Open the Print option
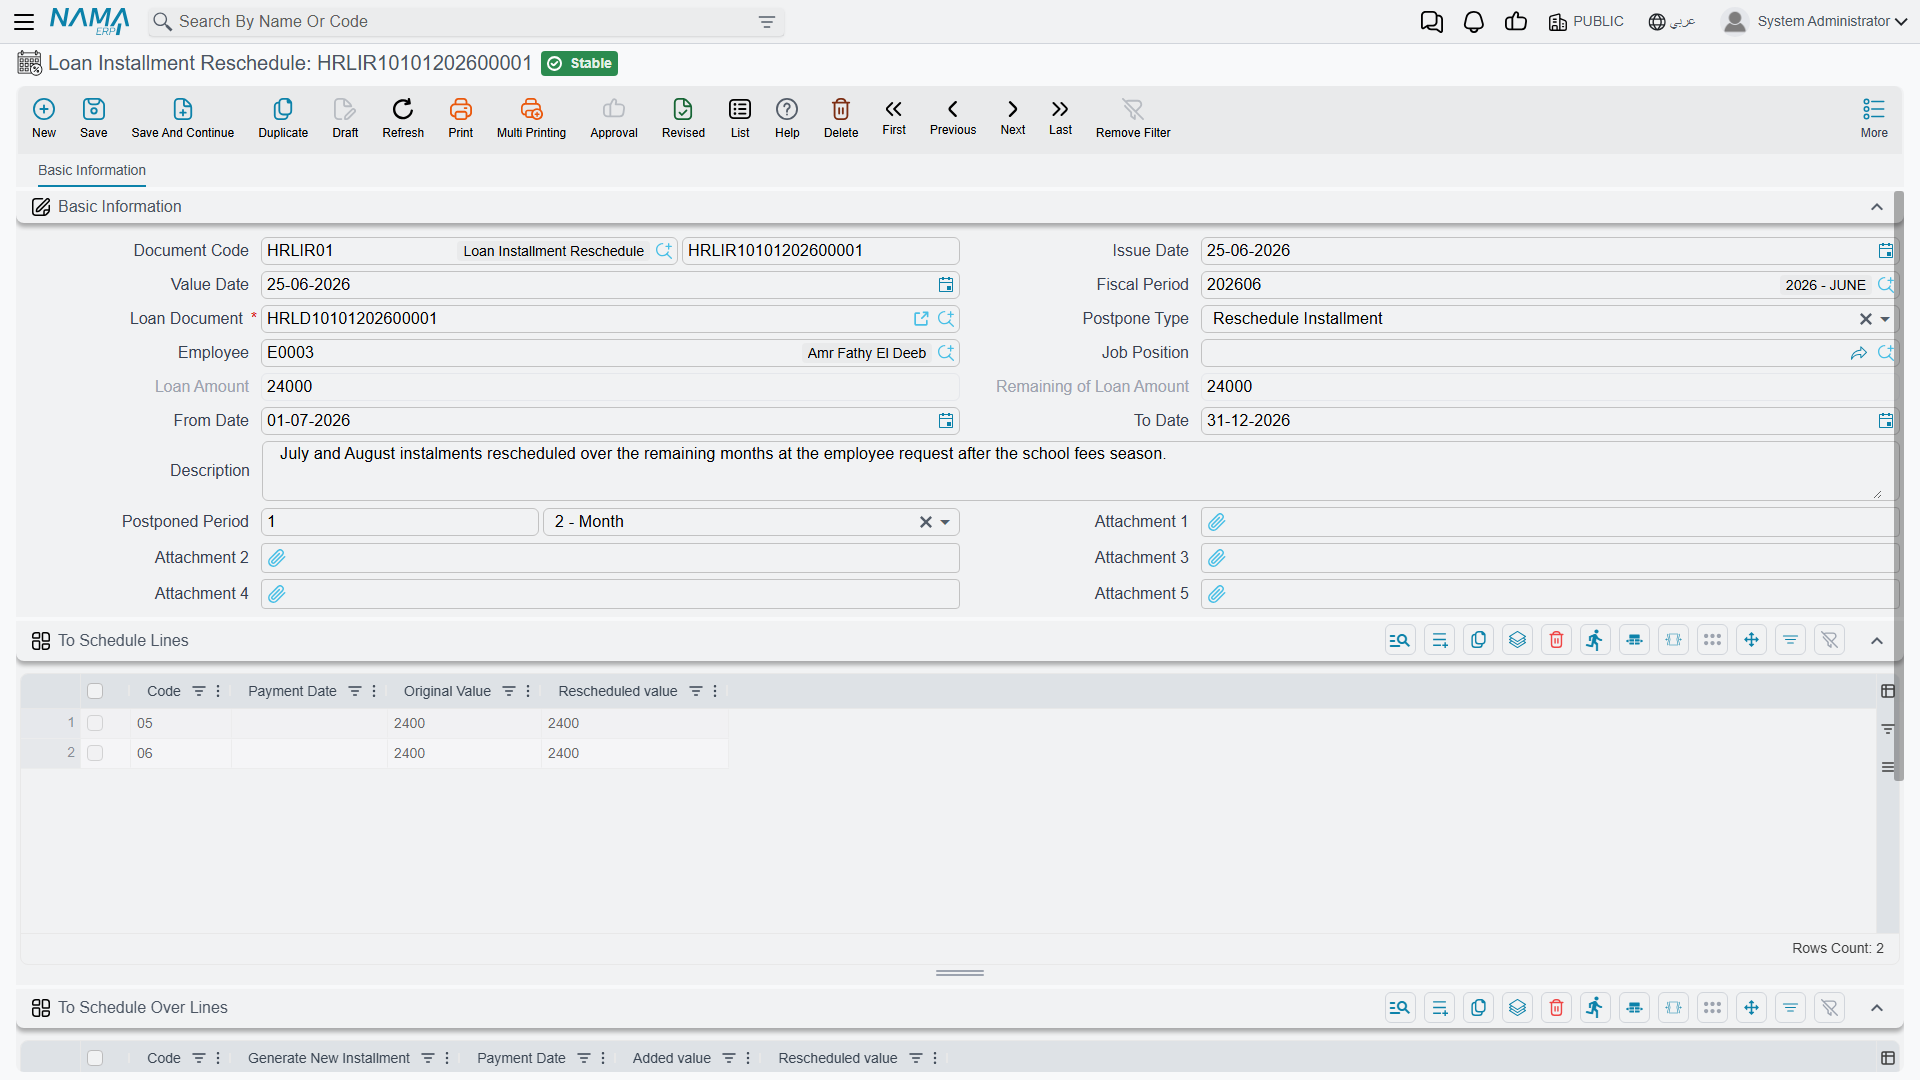The image size is (1920, 1080). click(x=461, y=117)
